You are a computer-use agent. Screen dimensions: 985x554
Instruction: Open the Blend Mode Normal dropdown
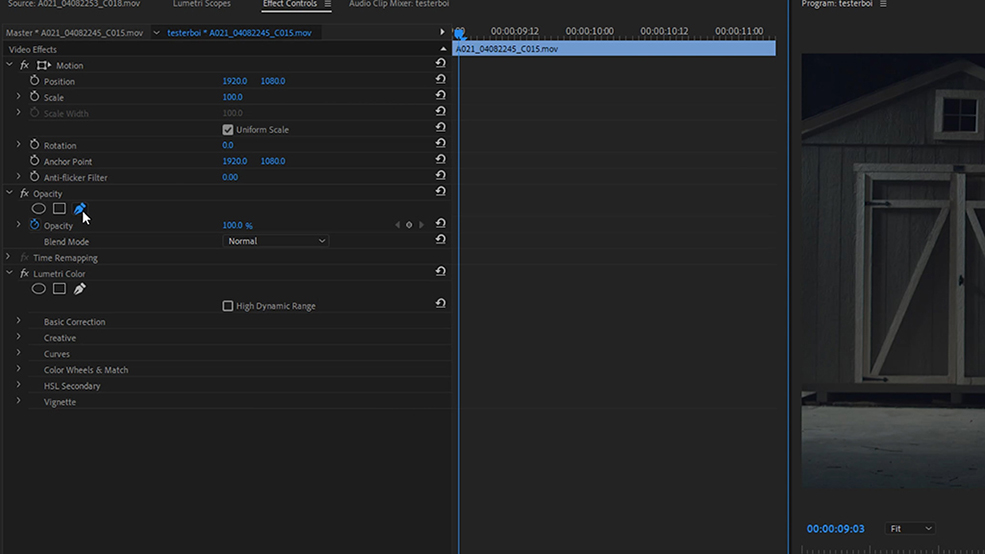pos(276,241)
